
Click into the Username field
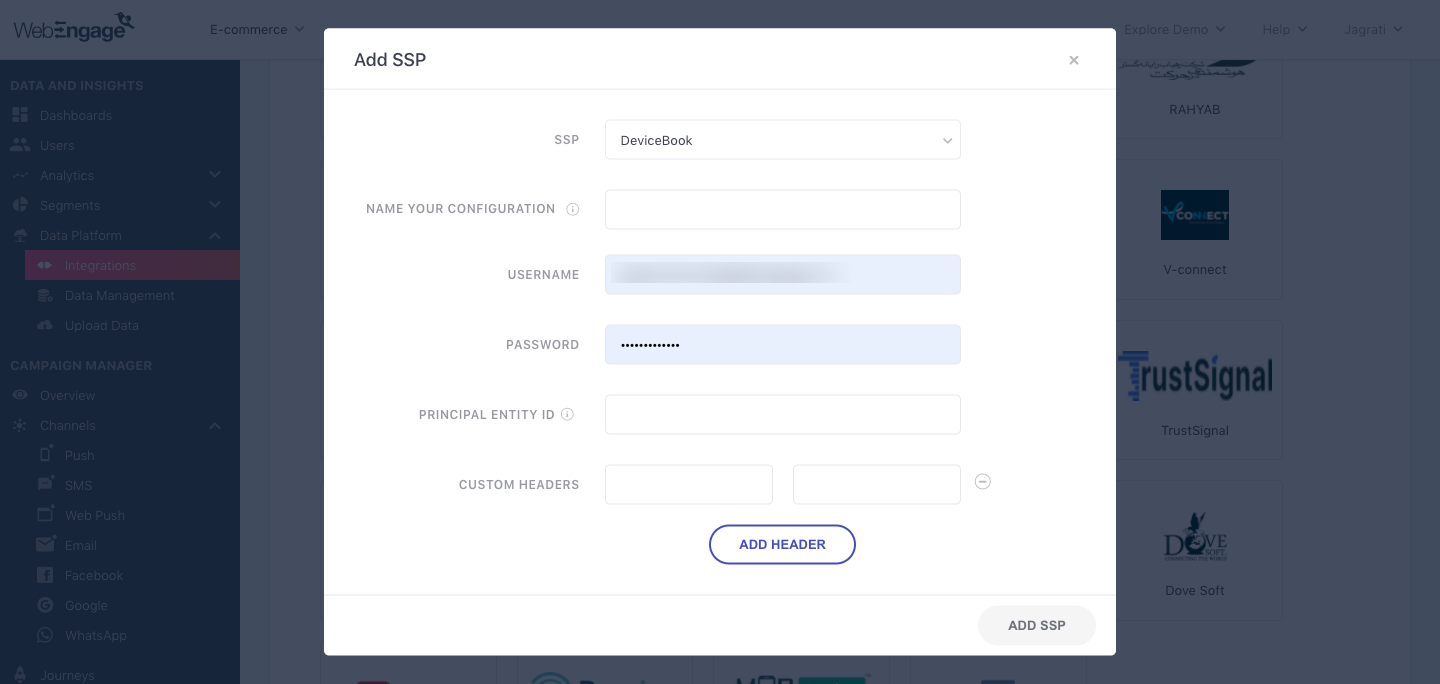point(783,275)
